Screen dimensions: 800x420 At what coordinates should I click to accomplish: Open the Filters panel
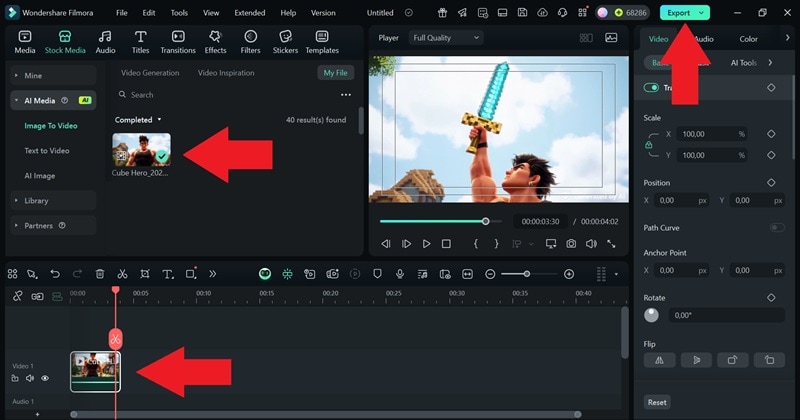click(x=250, y=42)
